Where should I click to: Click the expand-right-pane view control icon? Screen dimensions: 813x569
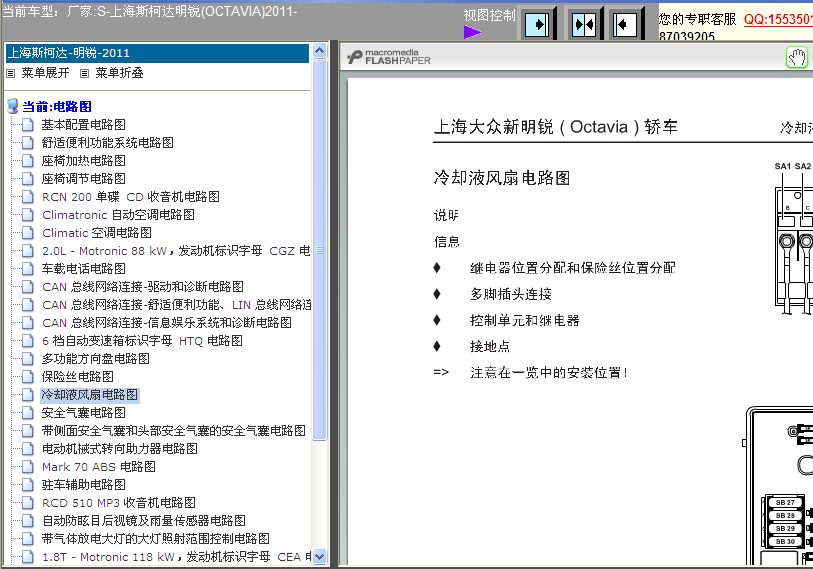(537, 24)
